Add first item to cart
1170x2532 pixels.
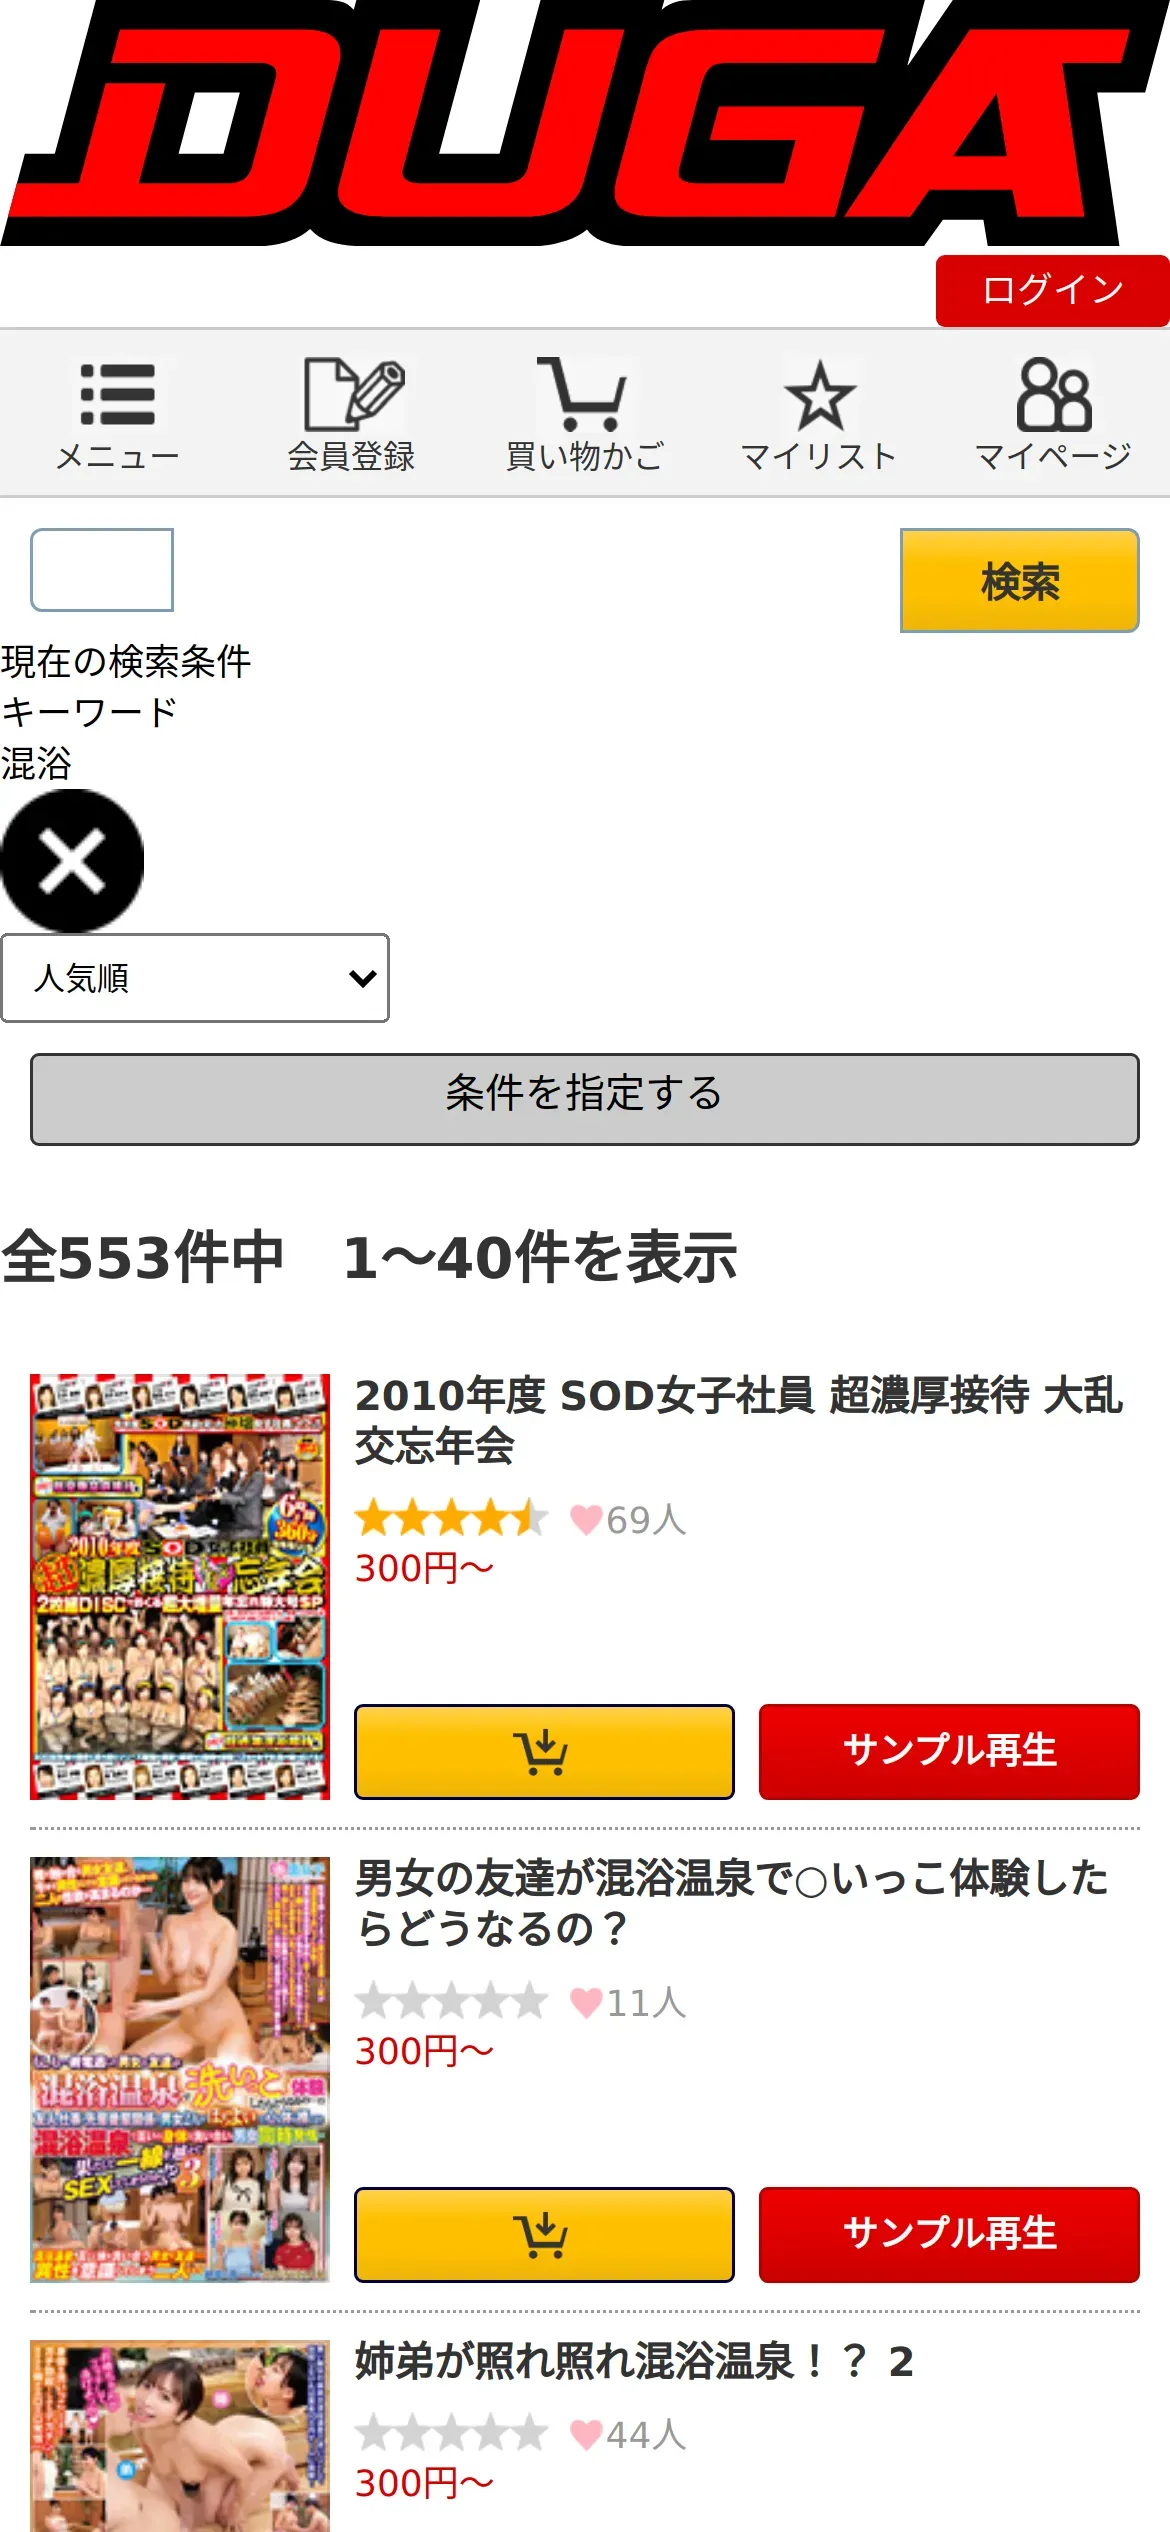544,1752
